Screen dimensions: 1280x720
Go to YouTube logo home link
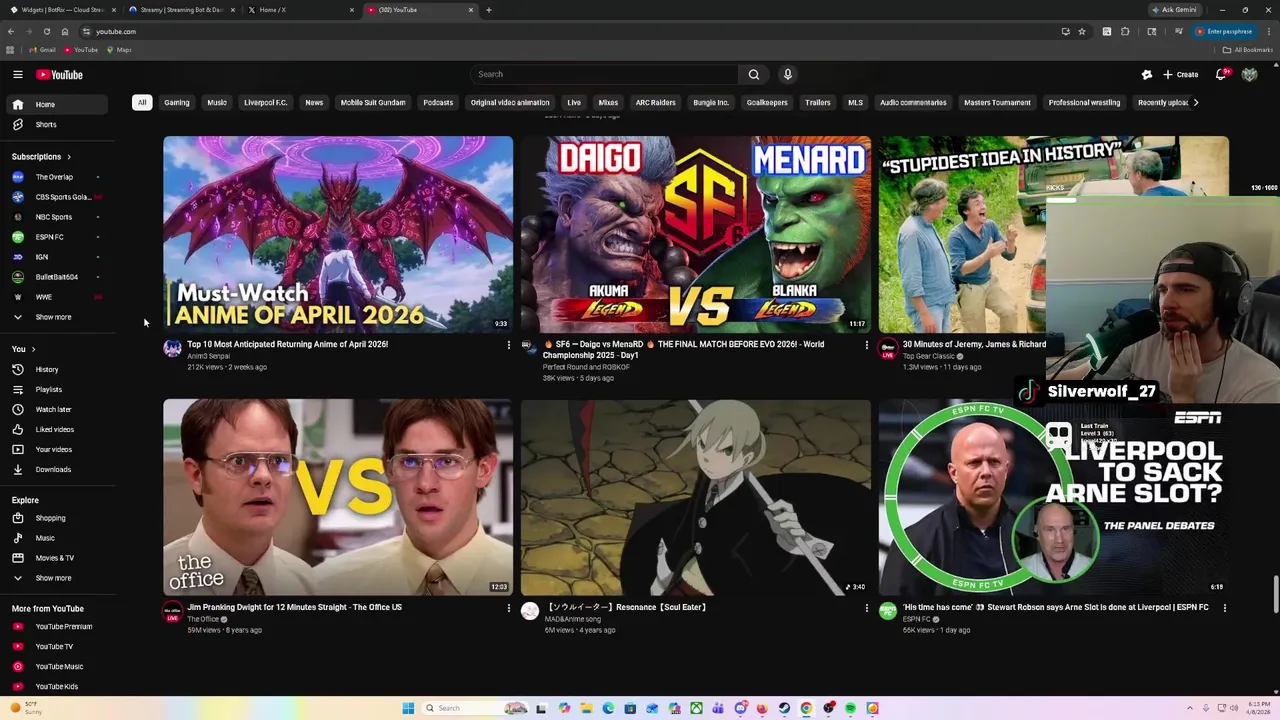click(59, 74)
